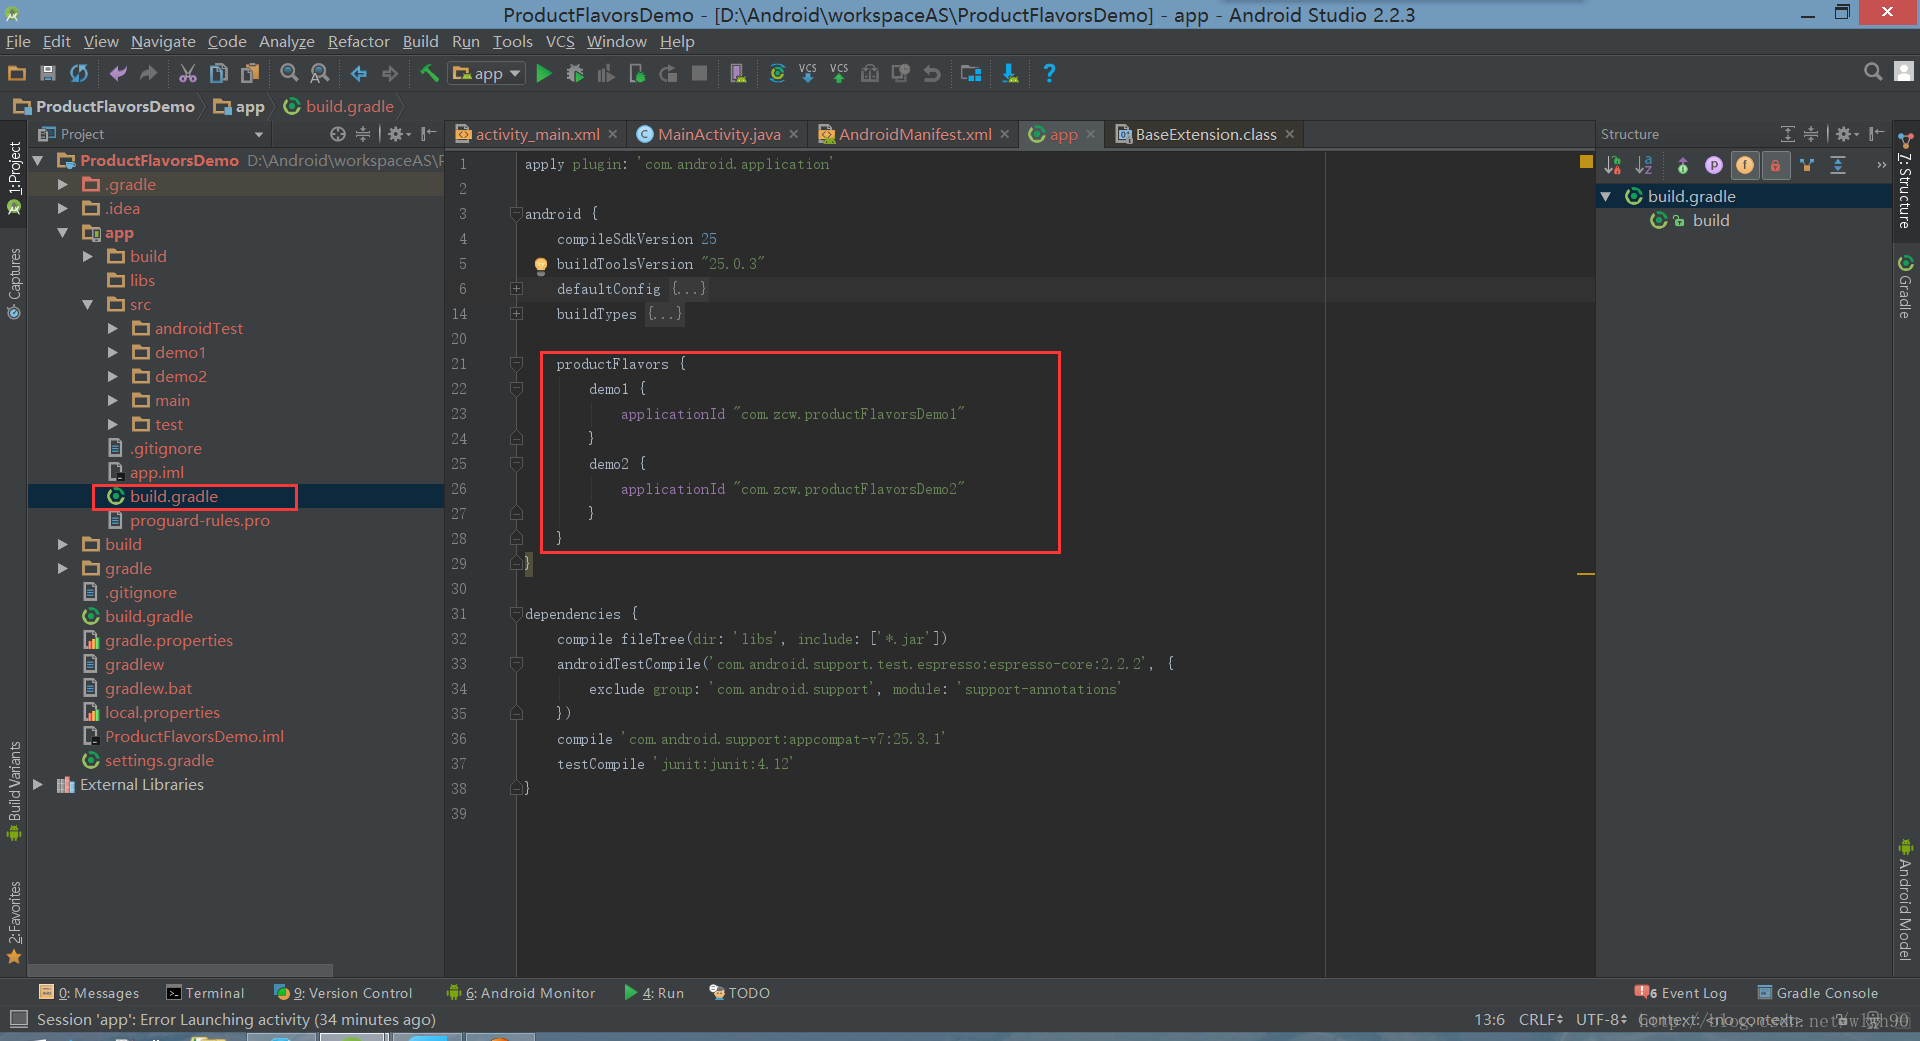Screen dimensions: 1920x1041
Task: Click the Debug app bug icon
Action: pos(575,73)
